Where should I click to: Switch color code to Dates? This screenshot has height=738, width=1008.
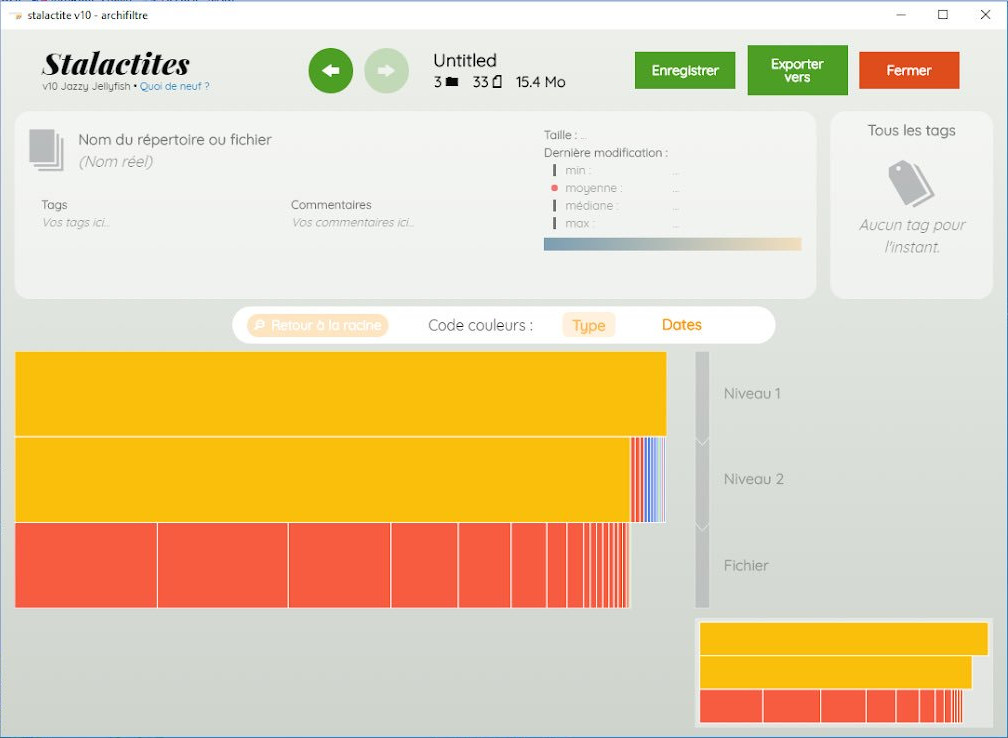pyautogui.click(x=681, y=325)
